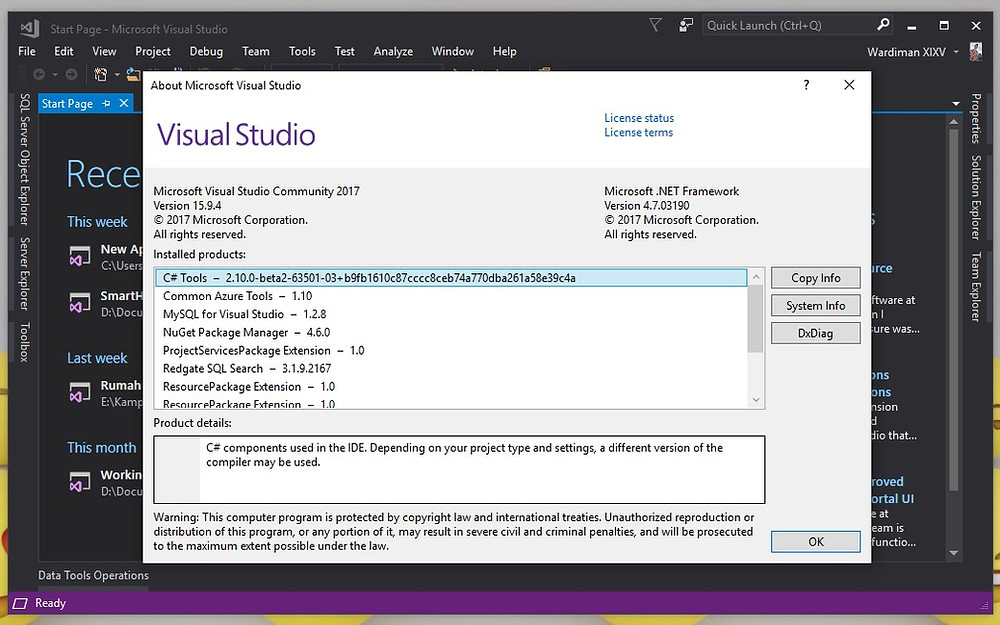Click the Quick Launch magnifier icon
Screen dimensions: 1000x625
pos(883,25)
